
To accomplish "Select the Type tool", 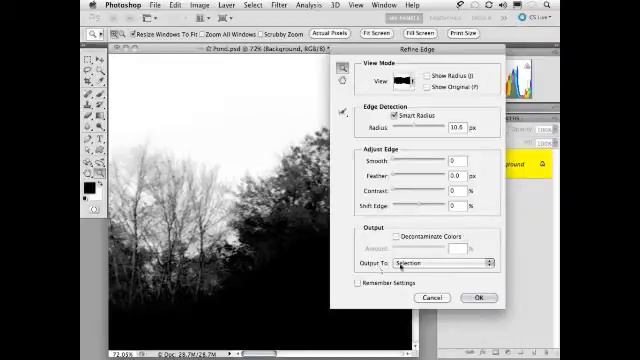I will (x=100, y=139).
